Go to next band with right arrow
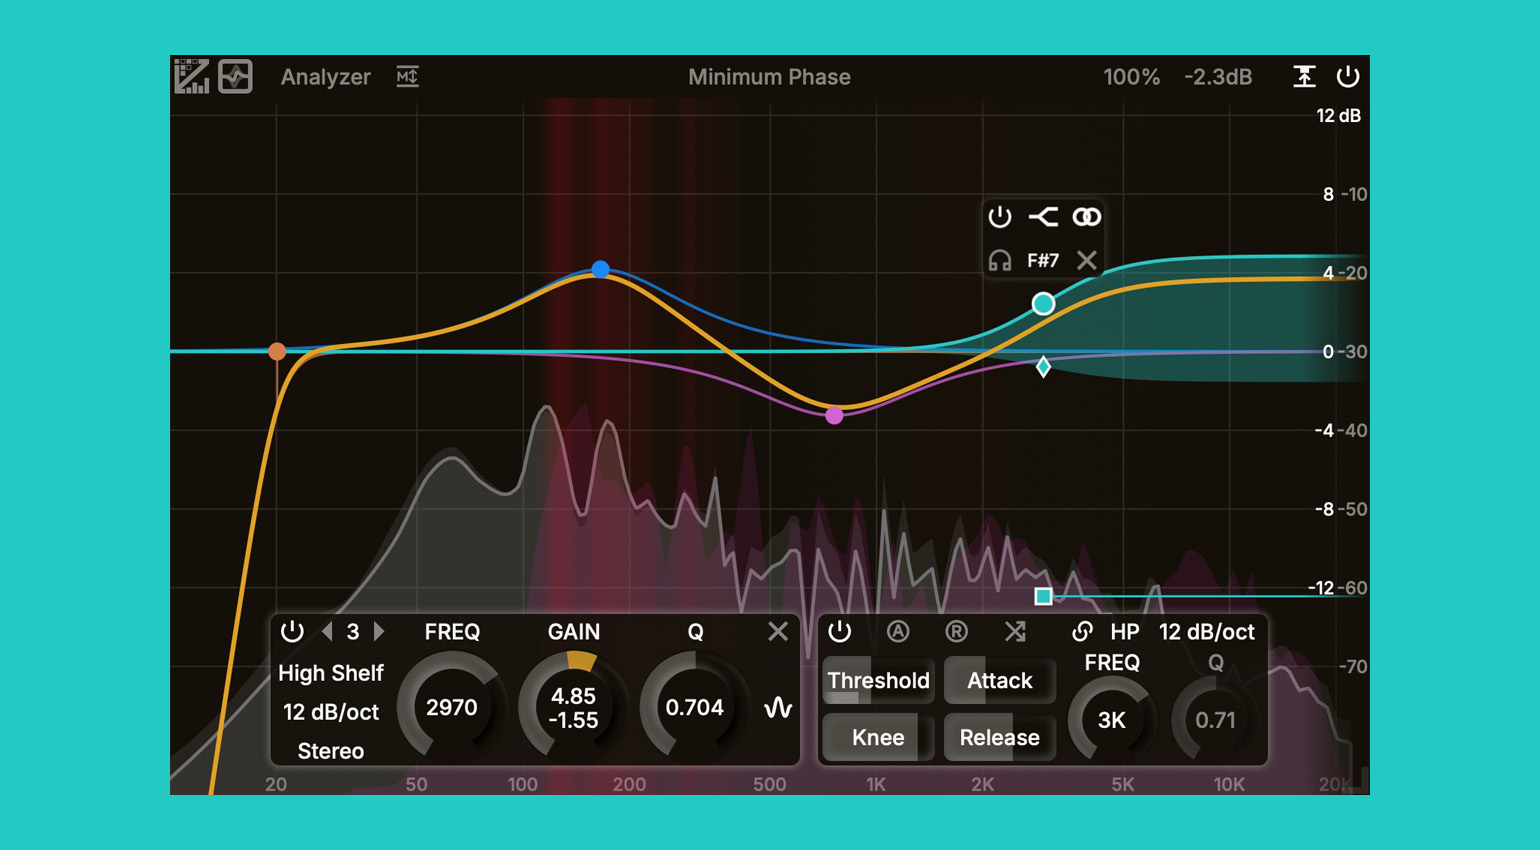Viewport: 1540px width, 850px height. coord(379,631)
